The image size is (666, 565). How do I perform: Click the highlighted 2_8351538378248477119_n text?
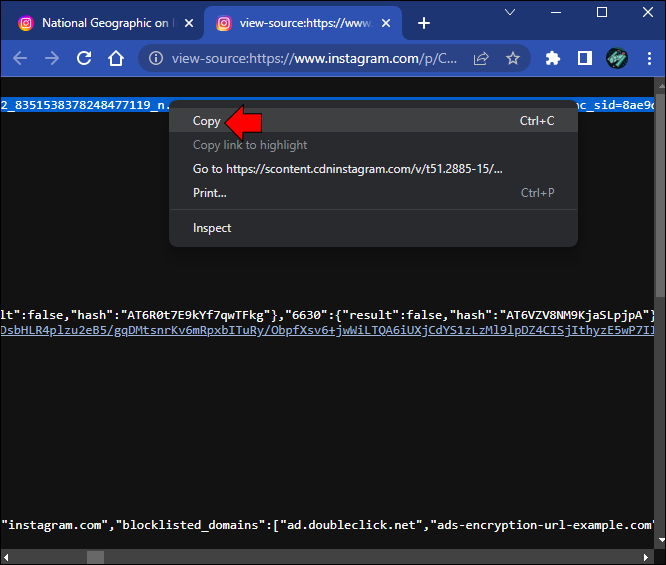[85, 105]
